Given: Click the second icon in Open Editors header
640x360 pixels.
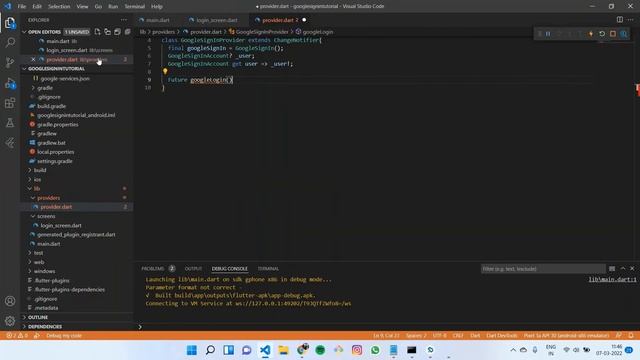Looking at the screenshot, I should [107, 32].
